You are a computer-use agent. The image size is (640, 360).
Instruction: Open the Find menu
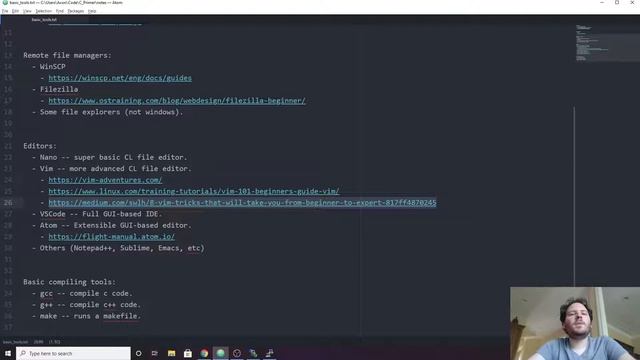(60, 11)
